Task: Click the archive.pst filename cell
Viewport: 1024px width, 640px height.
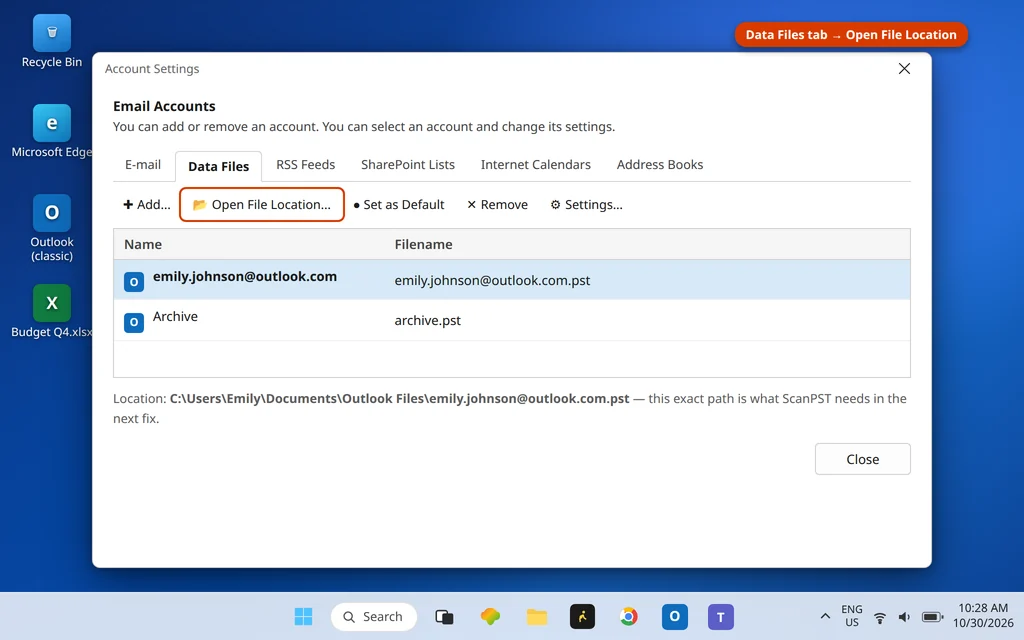Action: [427, 320]
